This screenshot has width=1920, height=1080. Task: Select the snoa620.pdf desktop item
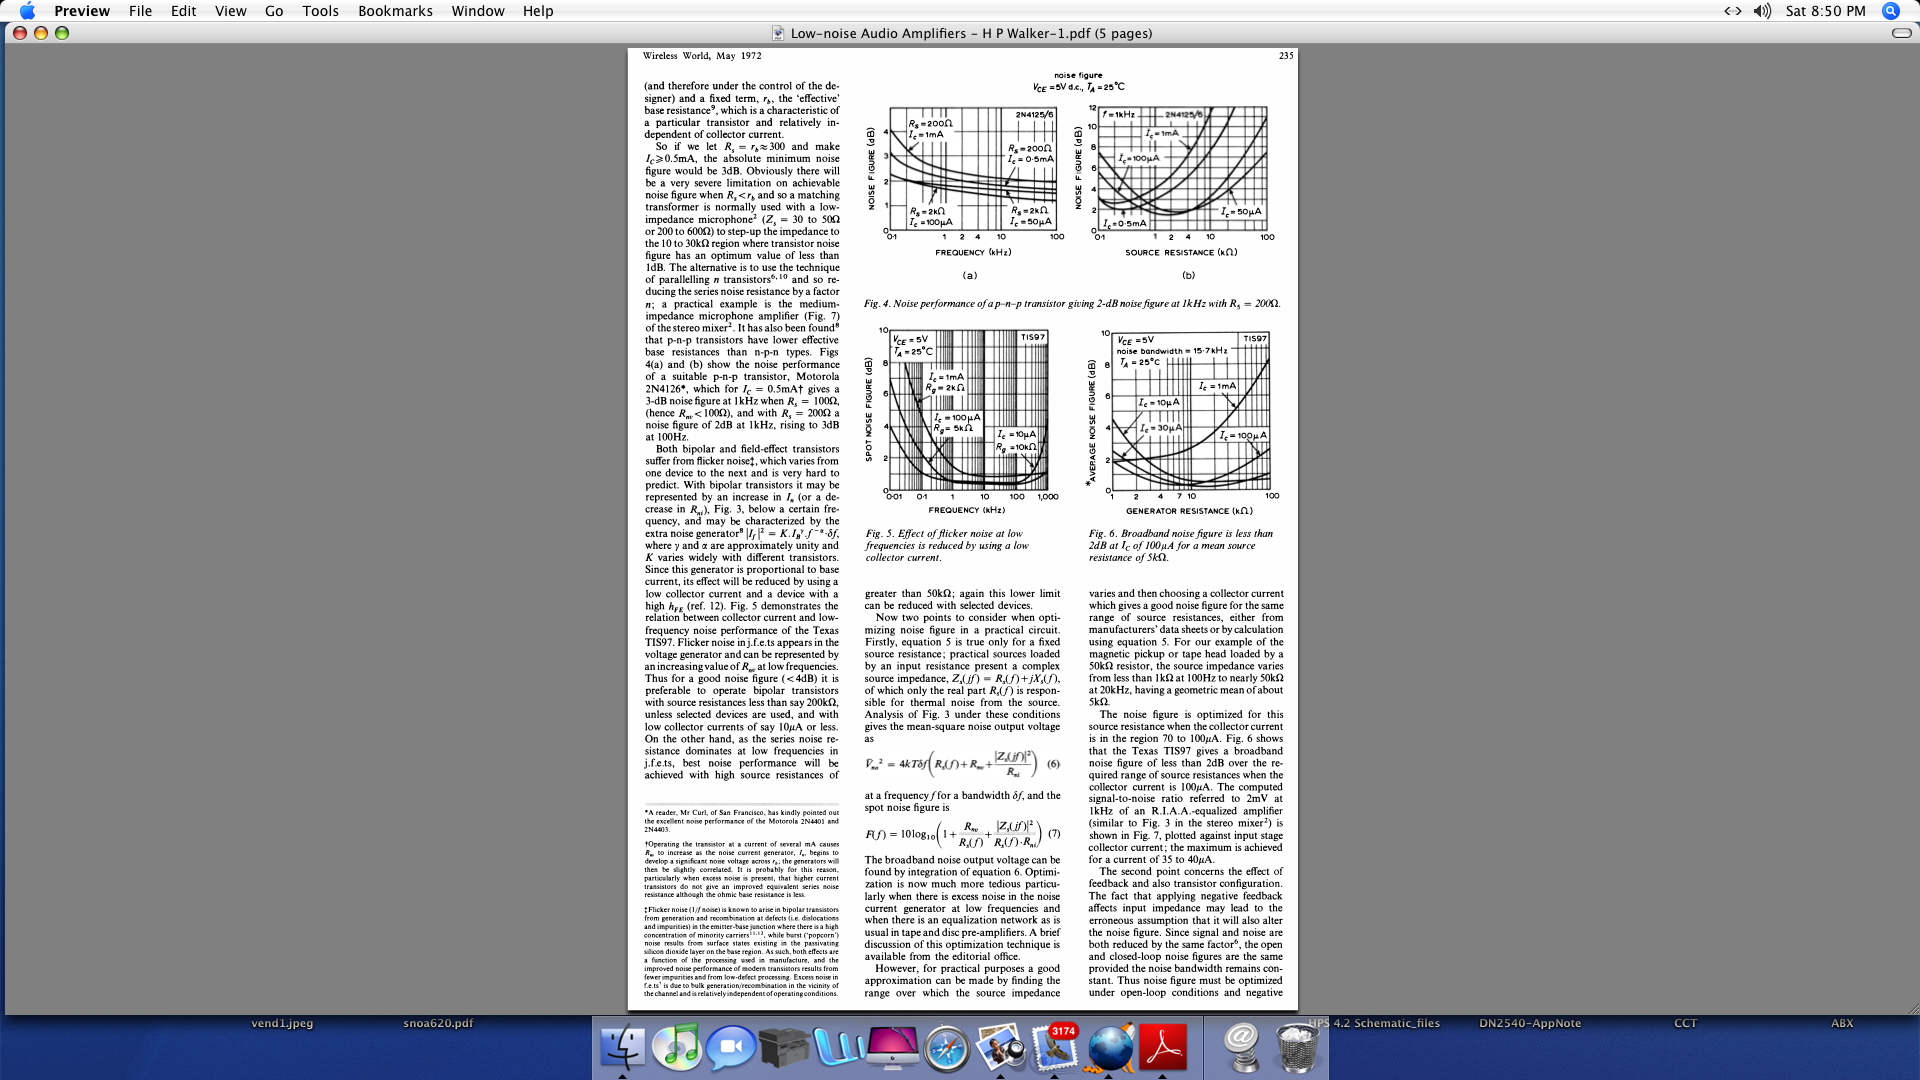(438, 1023)
